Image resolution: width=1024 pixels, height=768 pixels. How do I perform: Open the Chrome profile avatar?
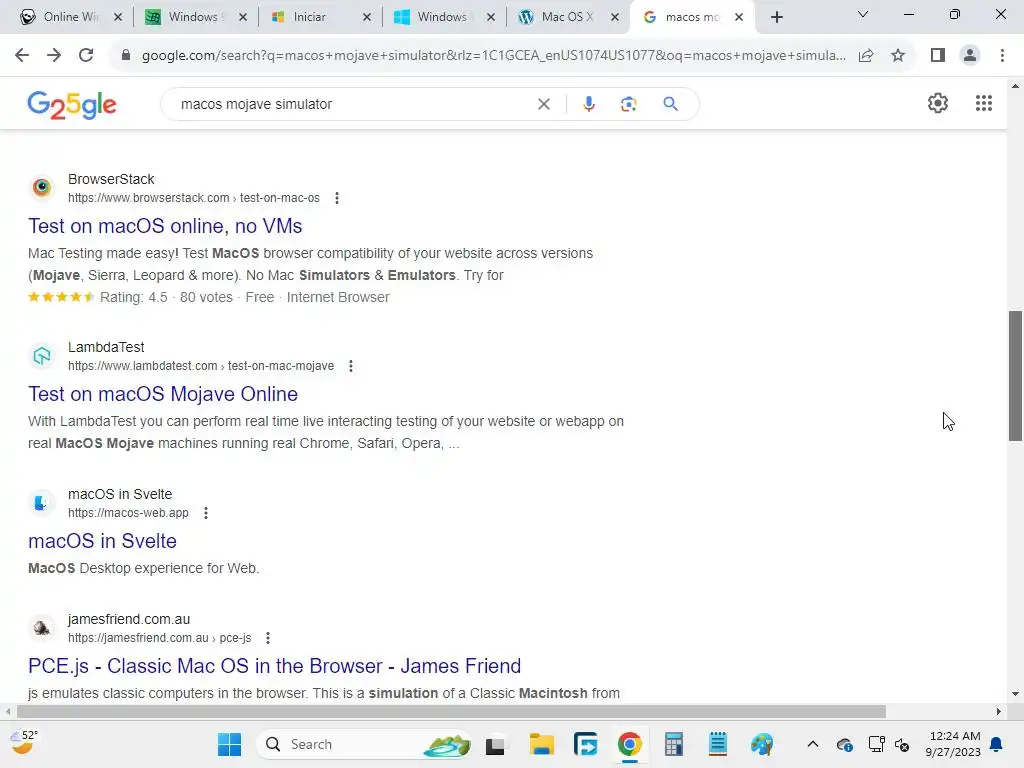coord(970,56)
